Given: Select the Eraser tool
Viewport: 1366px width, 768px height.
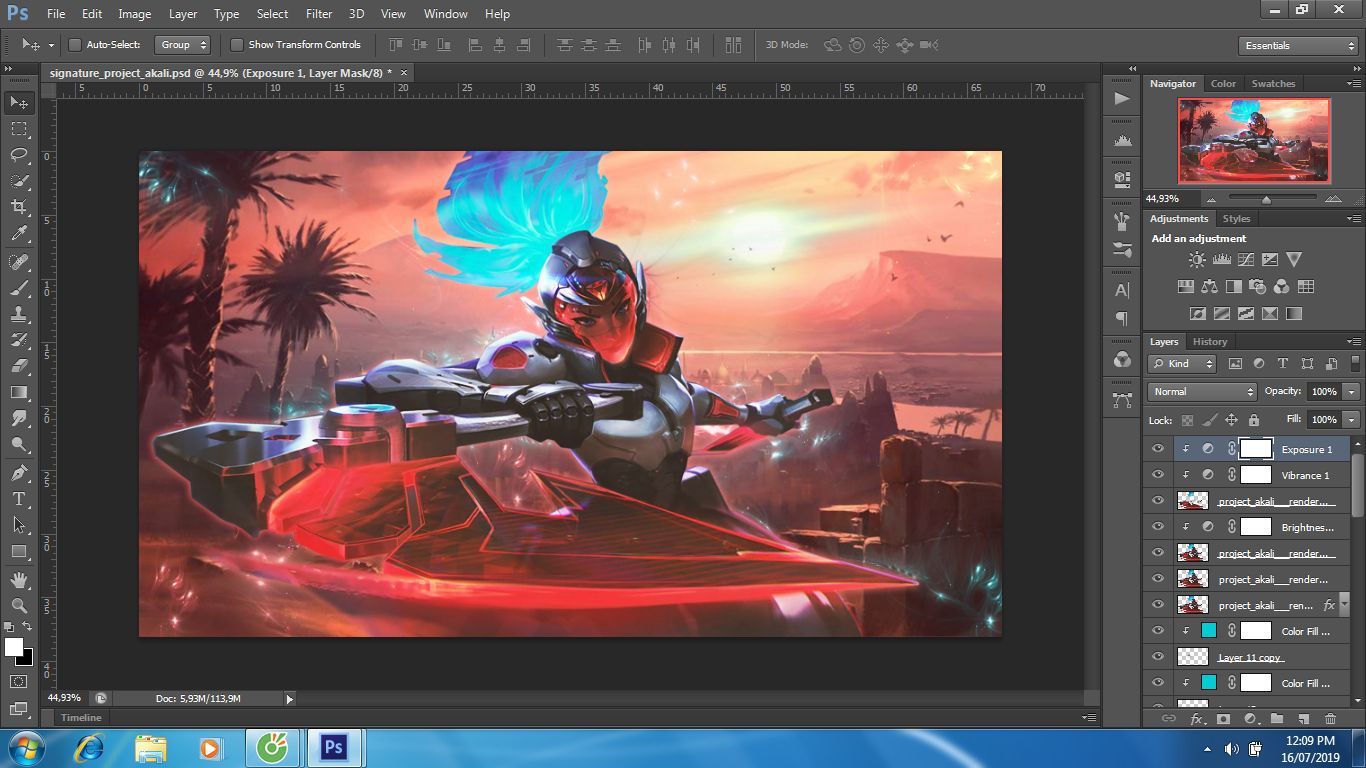Looking at the screenshot, I should (x=19, y=366).
